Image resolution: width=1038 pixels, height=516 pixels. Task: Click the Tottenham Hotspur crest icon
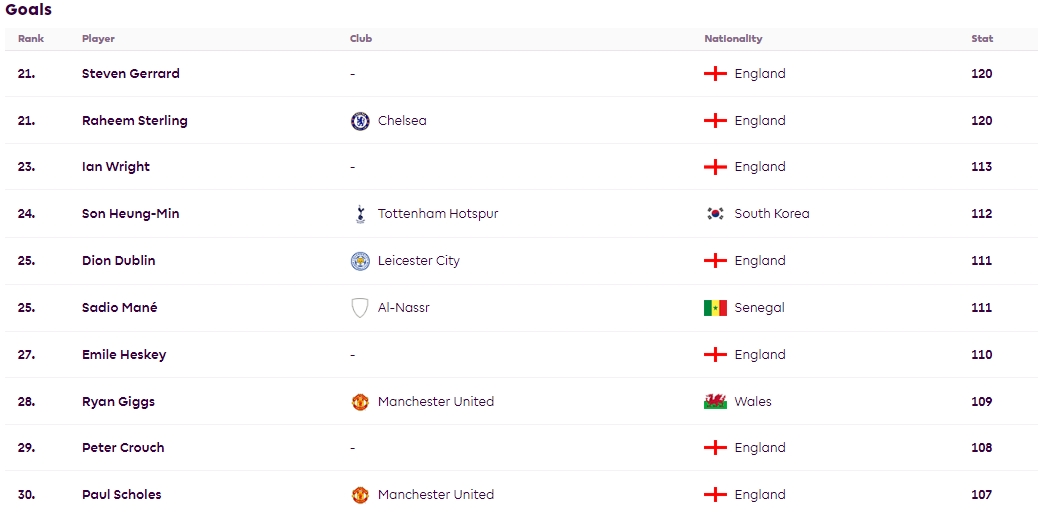click(360, 214)
